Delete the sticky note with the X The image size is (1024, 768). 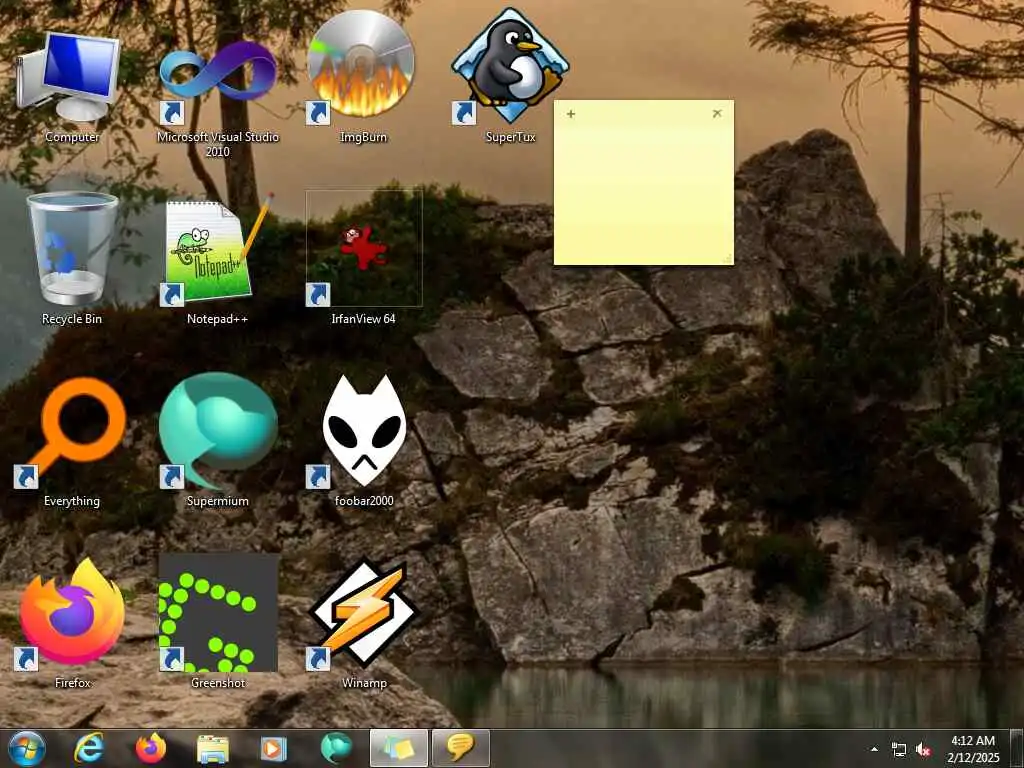717,114
